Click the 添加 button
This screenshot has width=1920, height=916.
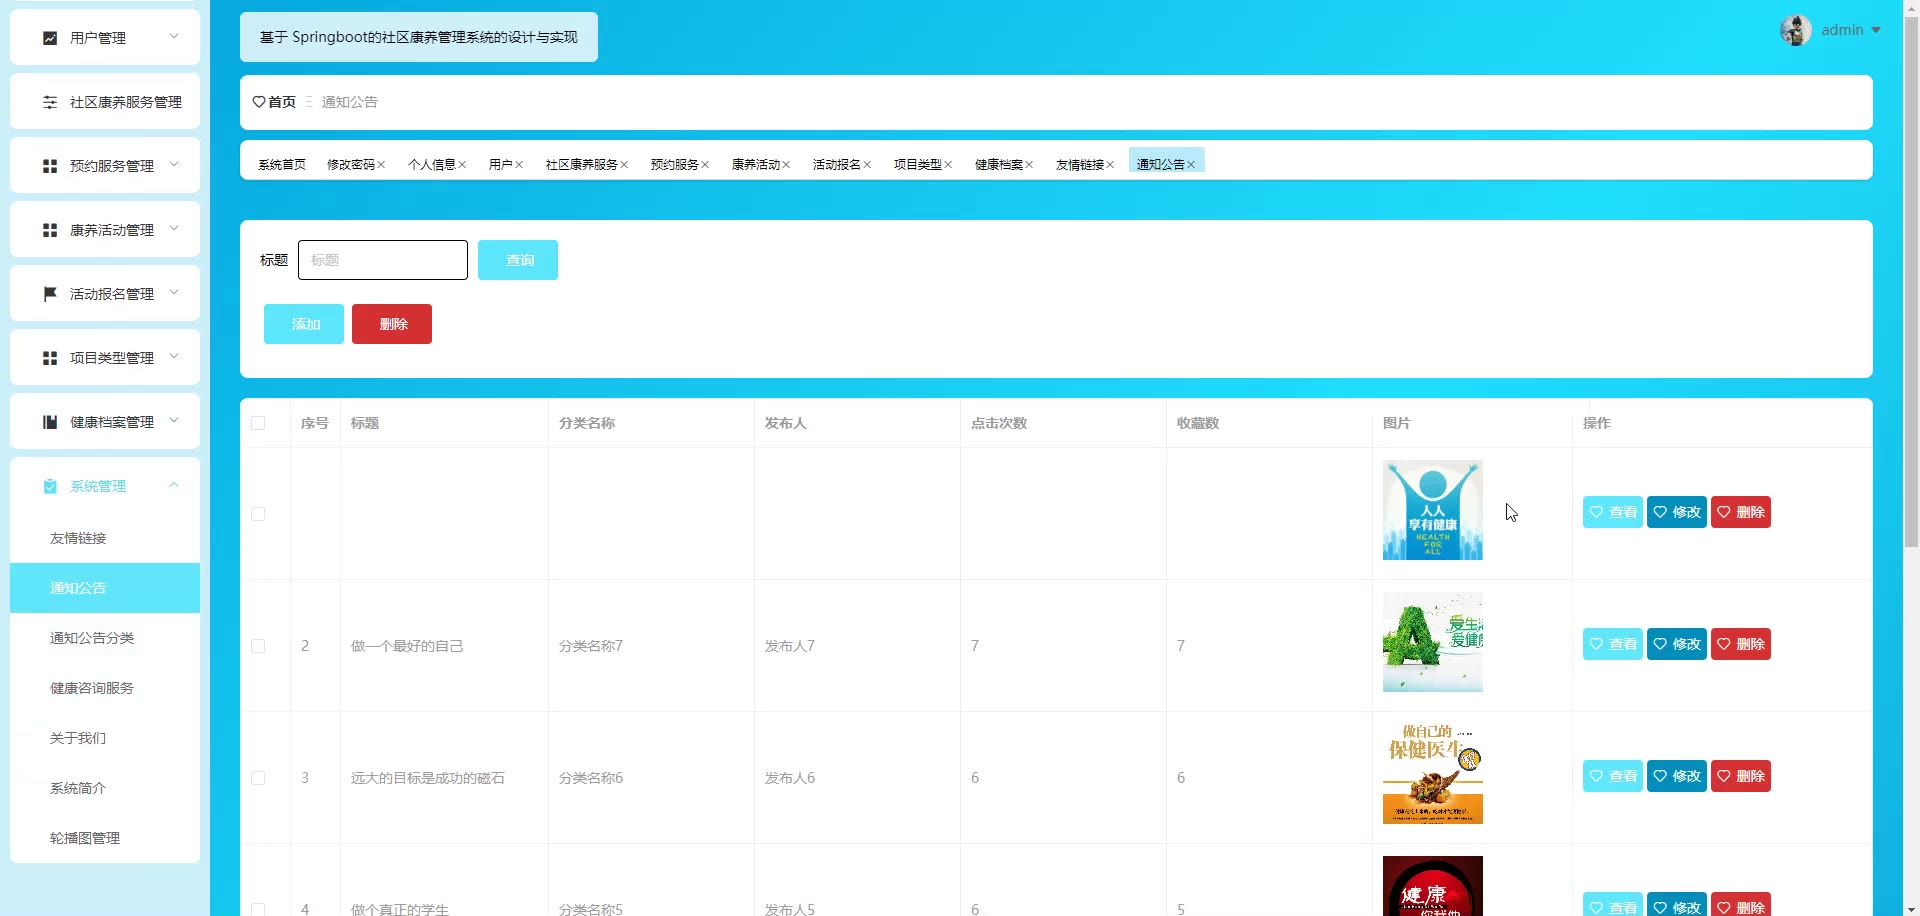304,324
